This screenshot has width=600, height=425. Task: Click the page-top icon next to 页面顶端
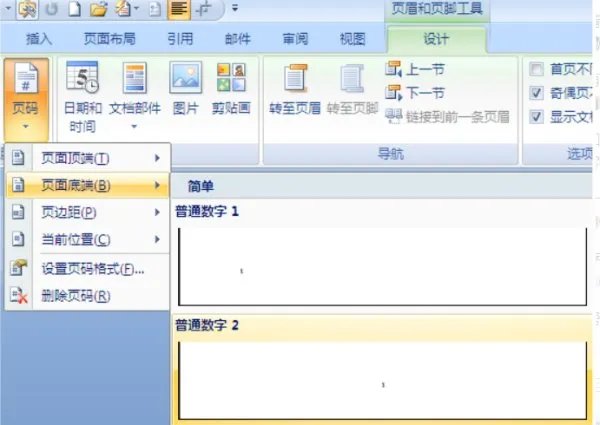point(18,158)
